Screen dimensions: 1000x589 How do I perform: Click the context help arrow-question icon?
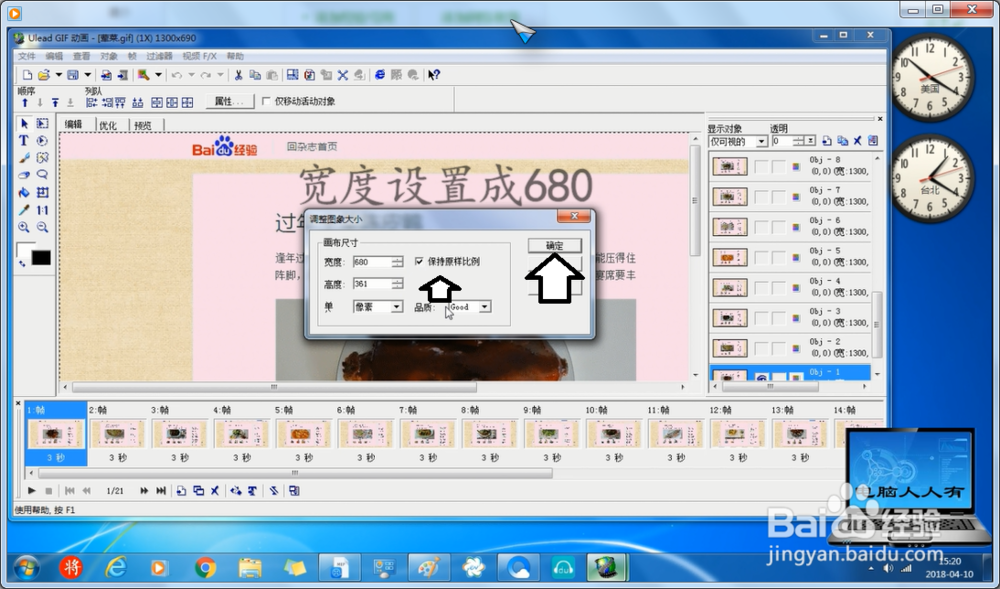pos(434,75)
